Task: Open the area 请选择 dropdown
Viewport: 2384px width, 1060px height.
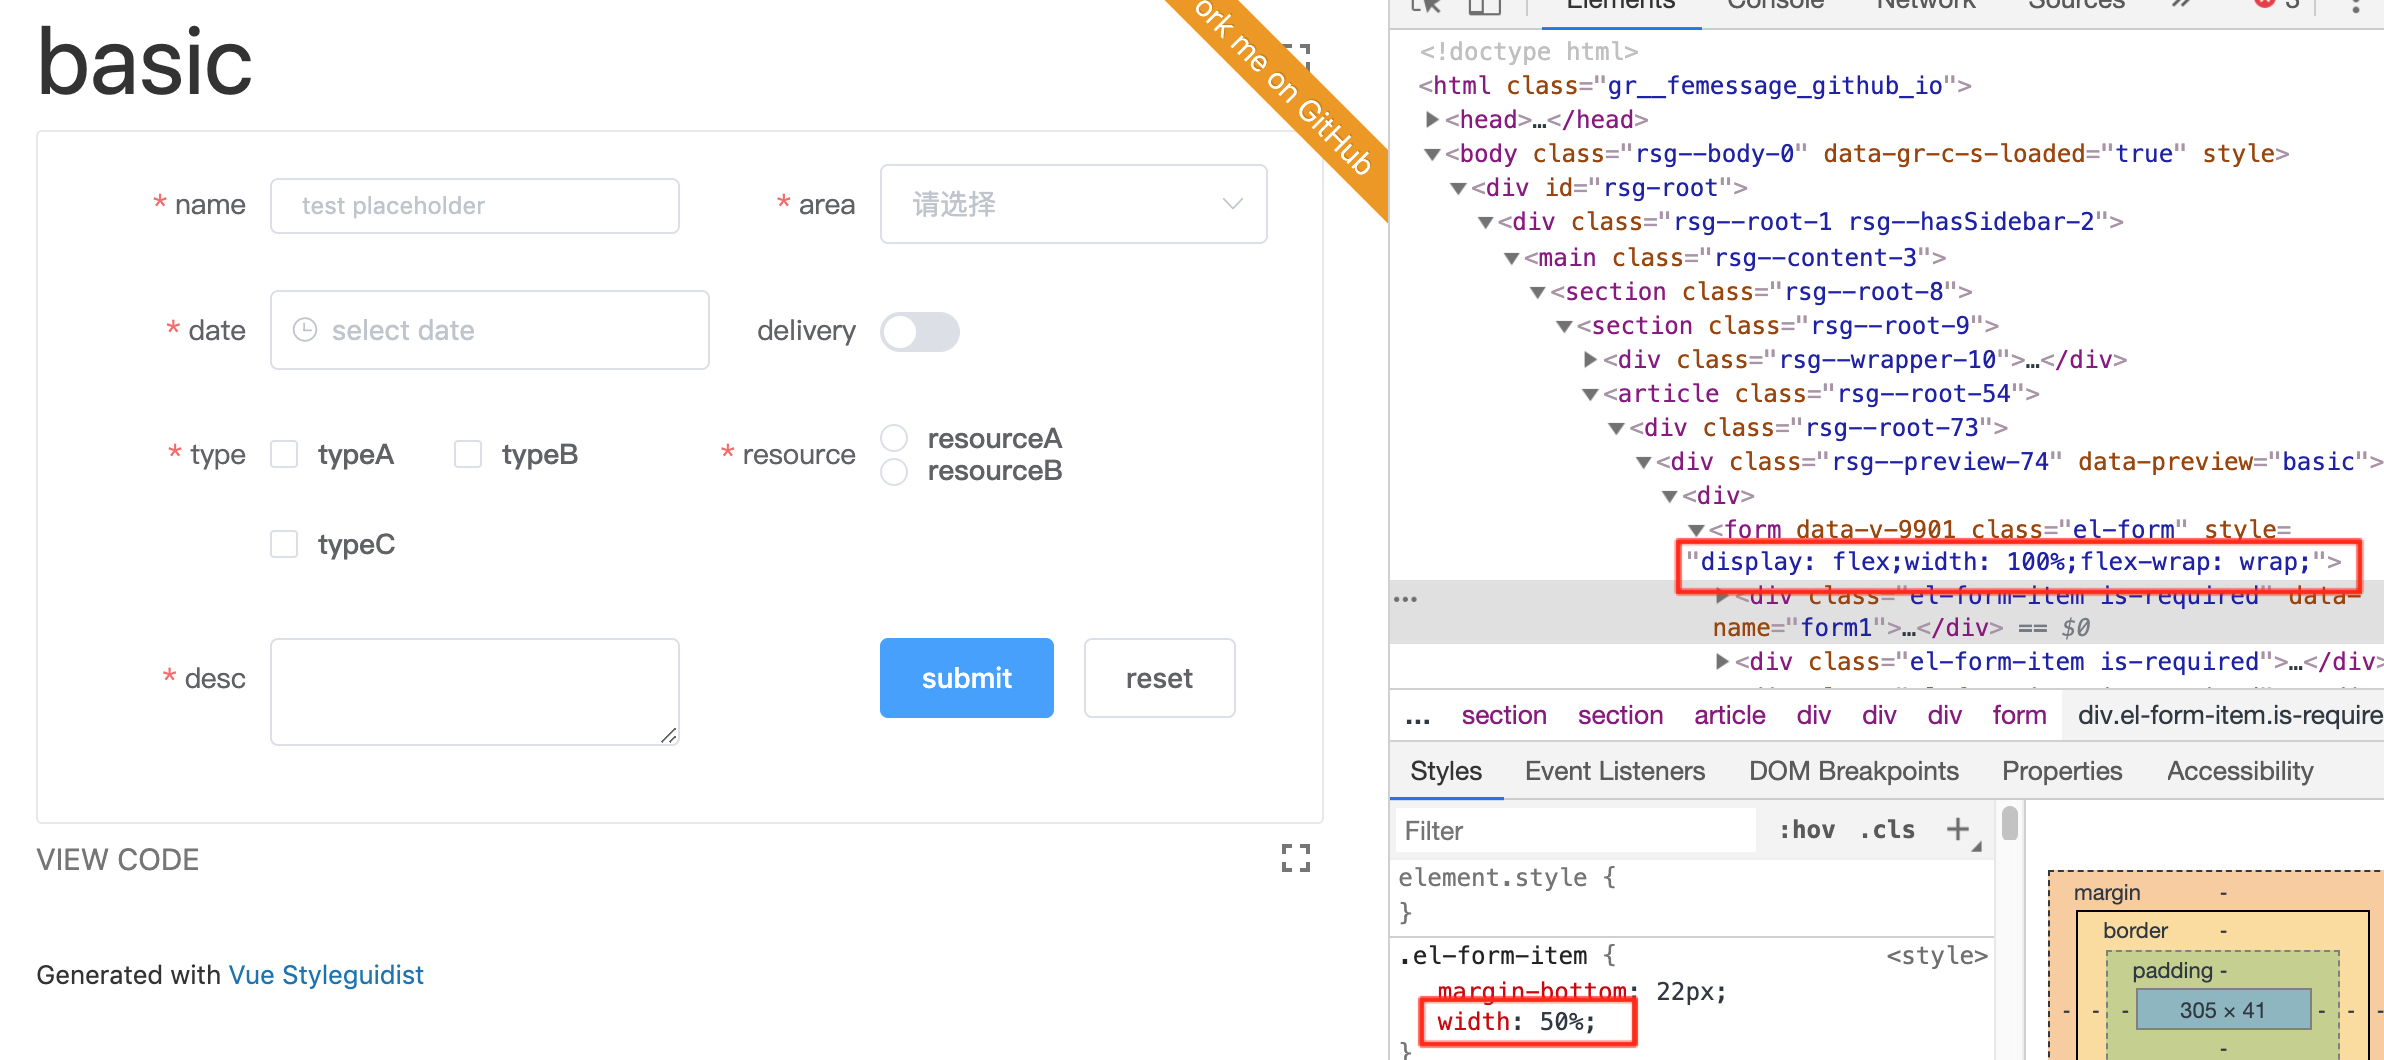Action: tap(1073, 204)
